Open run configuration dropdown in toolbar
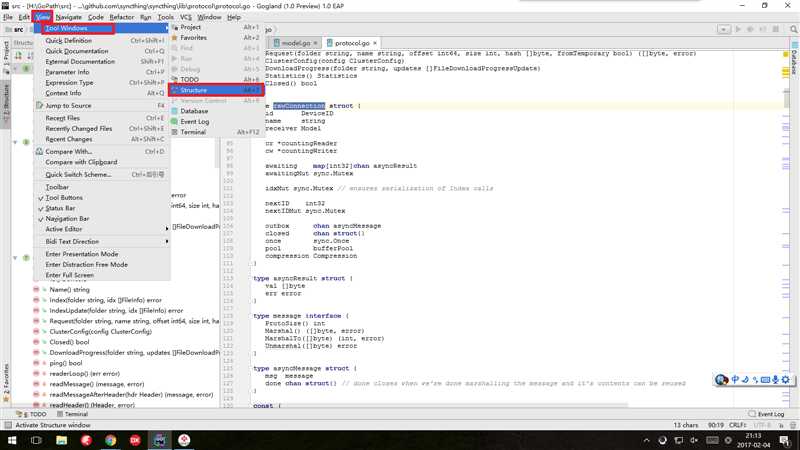Viewport: 800px width, 450px height. click(723, 30)
